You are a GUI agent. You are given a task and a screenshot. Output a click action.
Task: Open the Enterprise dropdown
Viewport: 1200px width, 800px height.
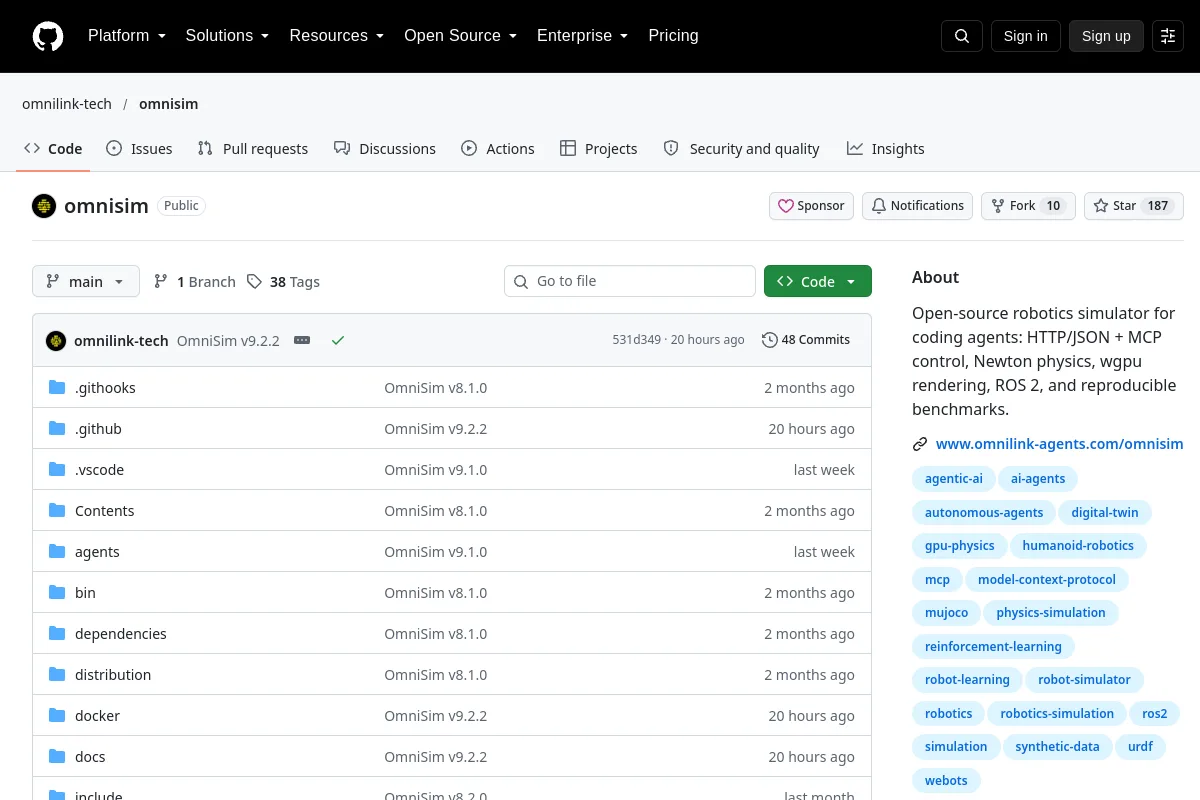click(x=583, y=36)
